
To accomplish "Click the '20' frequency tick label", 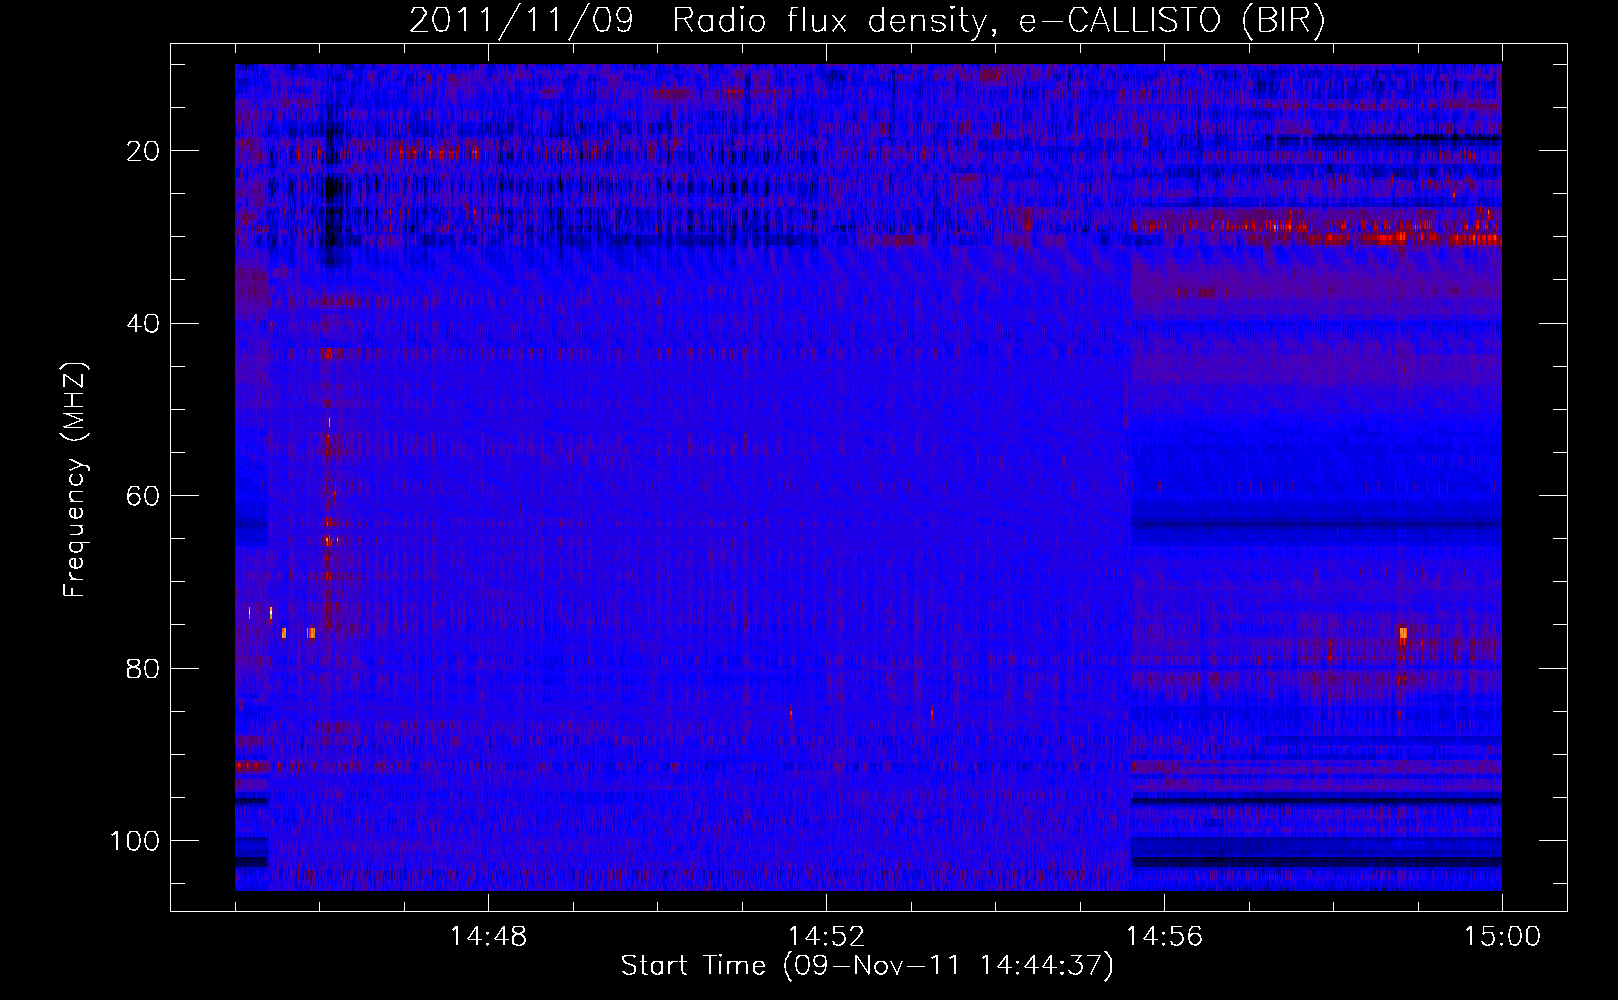I will pos(143,151).
